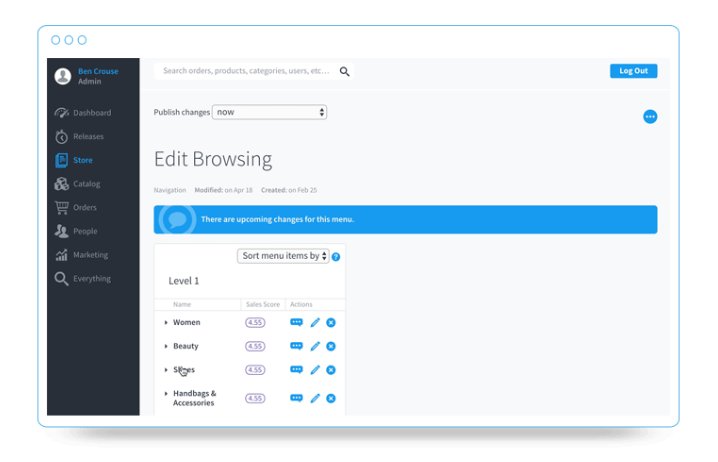Viewport: 718px width, 462px height.
Task: Click the Beauty sales score badge
Action: (255, 346)
